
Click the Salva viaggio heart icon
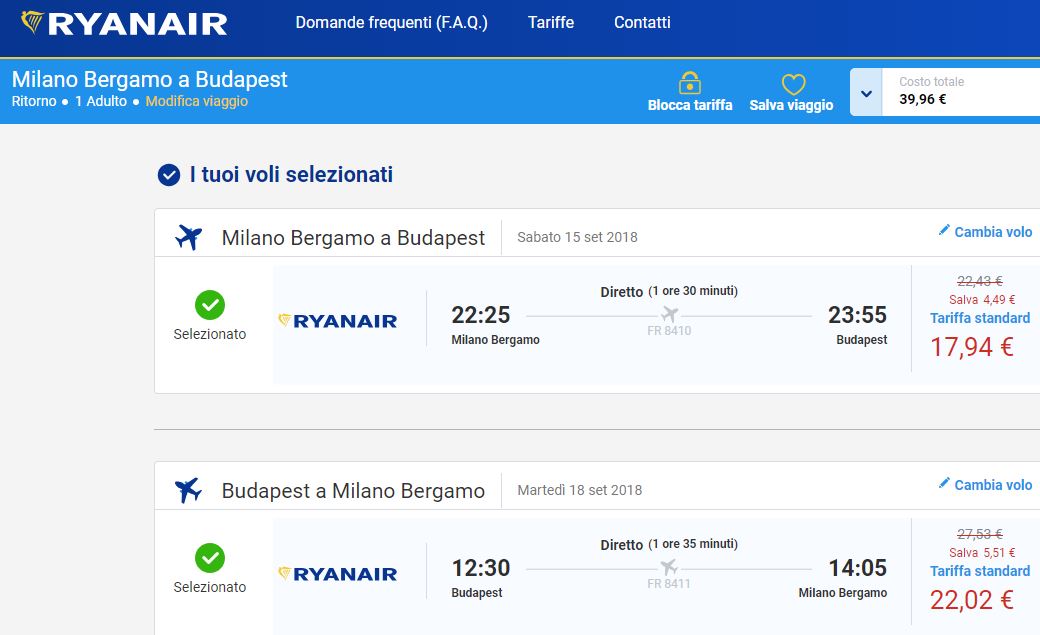(792, 84)
